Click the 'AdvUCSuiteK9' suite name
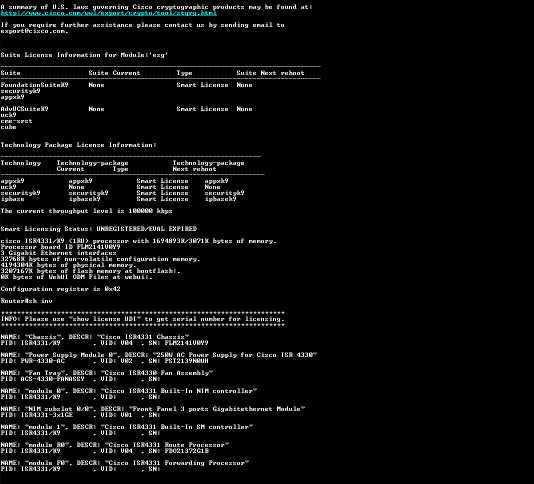 click(x=25, y=109)
